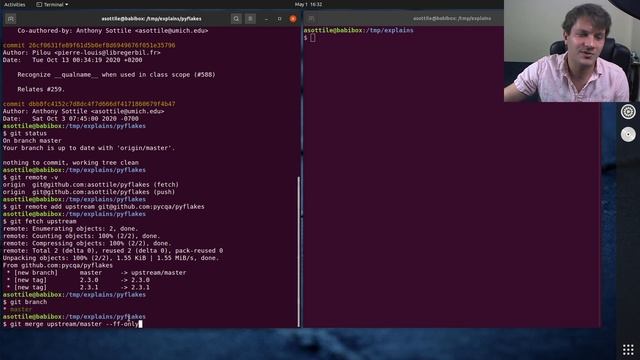Open the clock showing May 1 16:32

[x=309, y=4]
